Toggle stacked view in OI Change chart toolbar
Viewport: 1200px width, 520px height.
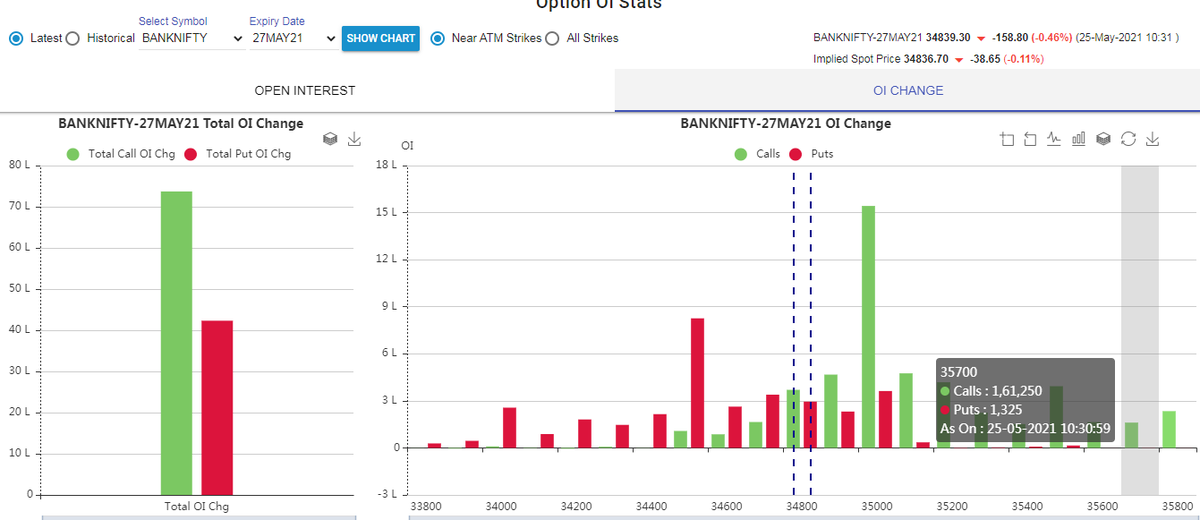coord(1103,140)
